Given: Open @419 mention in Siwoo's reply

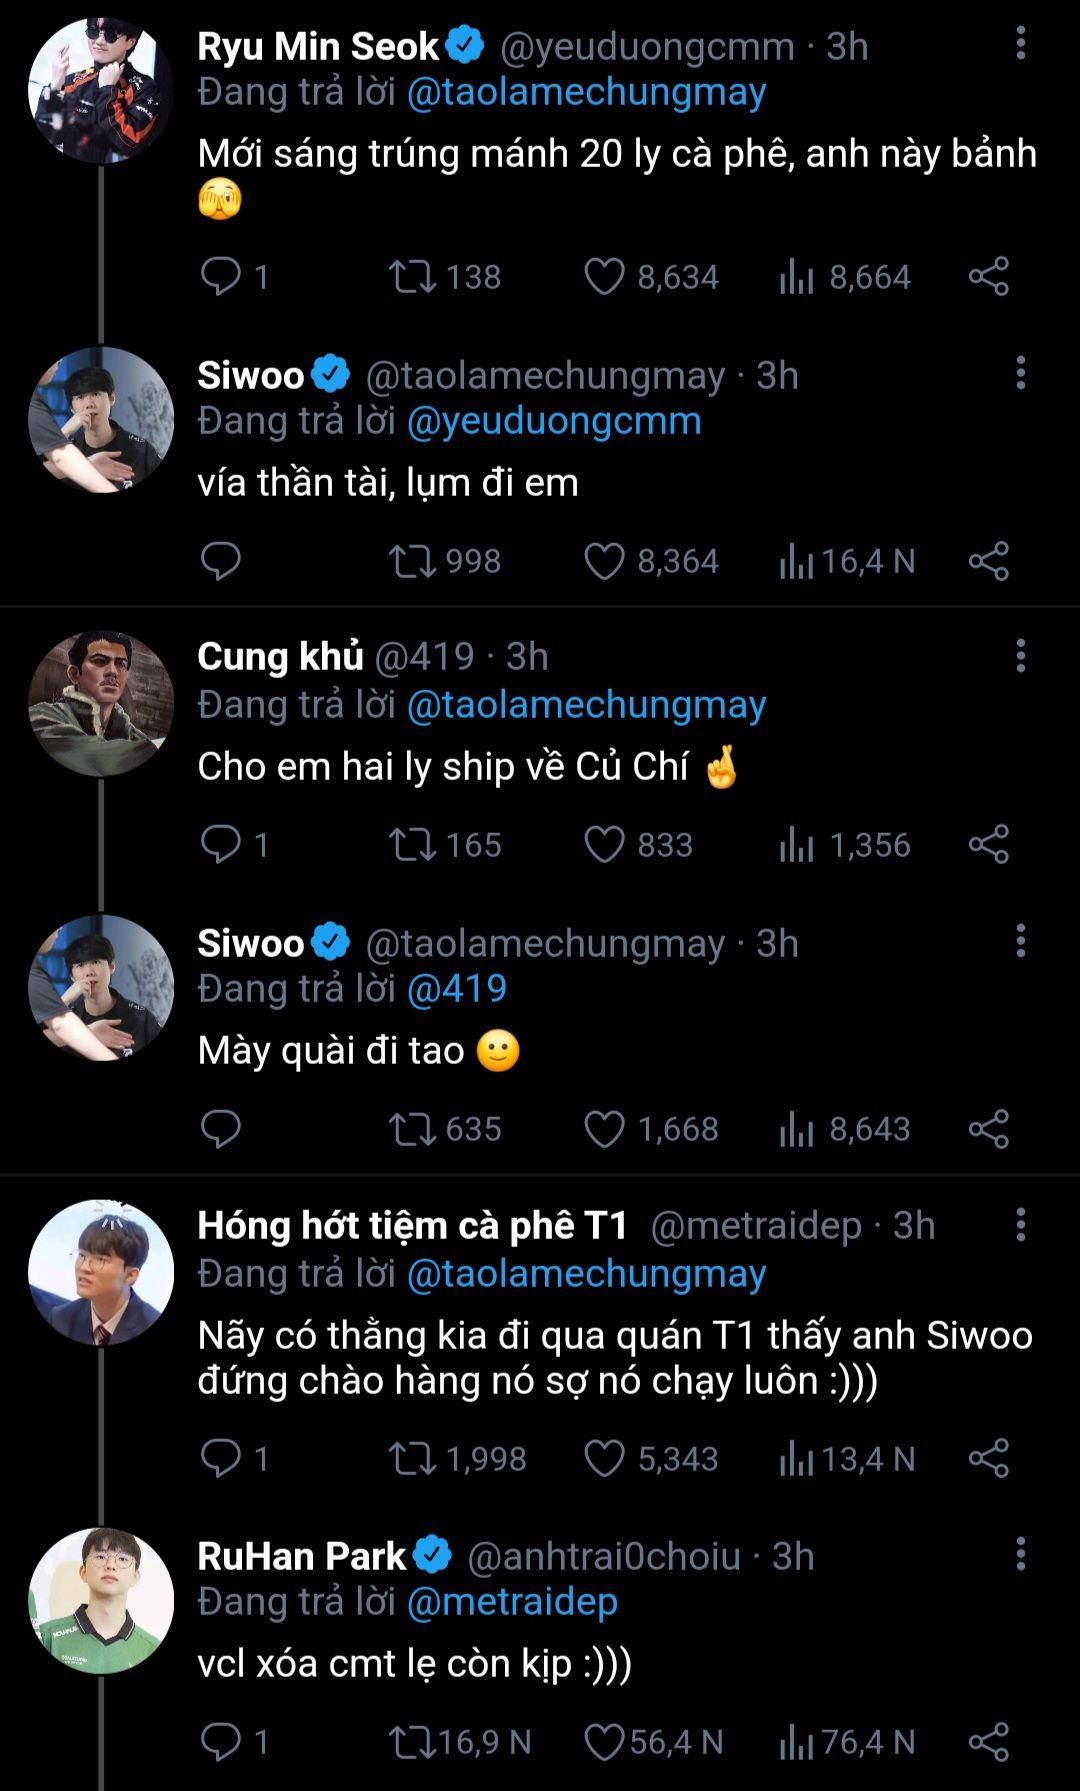Looking at the screenshot, I should [x=457, y=989].
